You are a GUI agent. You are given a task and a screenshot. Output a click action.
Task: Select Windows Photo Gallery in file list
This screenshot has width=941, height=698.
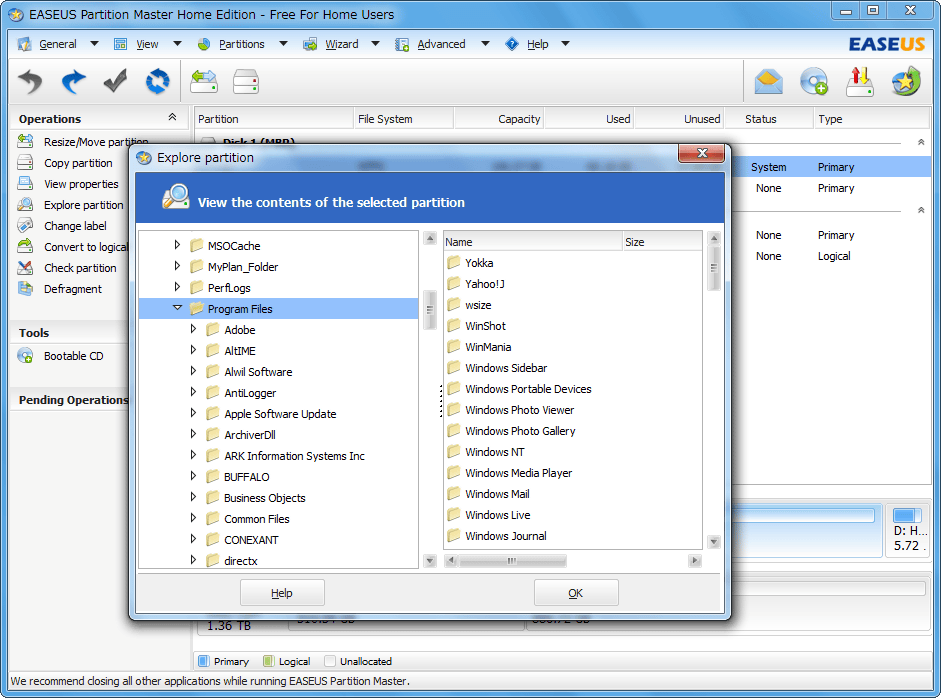pos(520,431)
